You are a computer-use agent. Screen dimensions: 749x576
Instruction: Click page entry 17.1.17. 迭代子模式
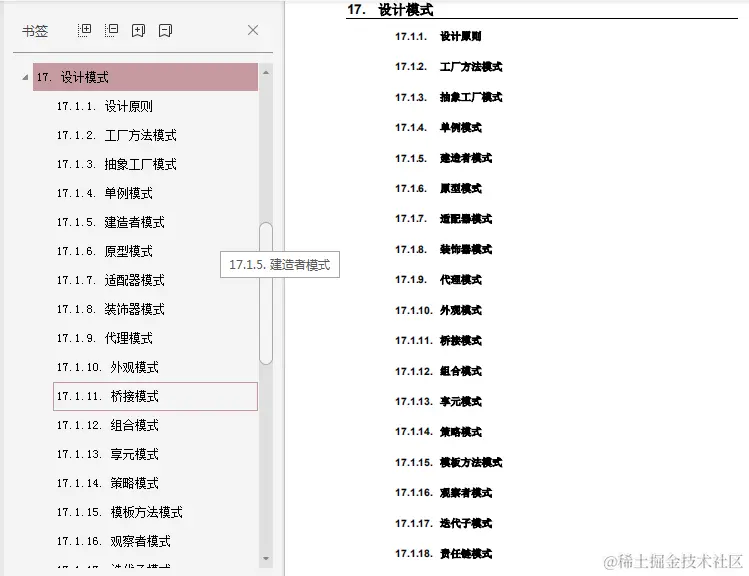[x=443, y=523]
